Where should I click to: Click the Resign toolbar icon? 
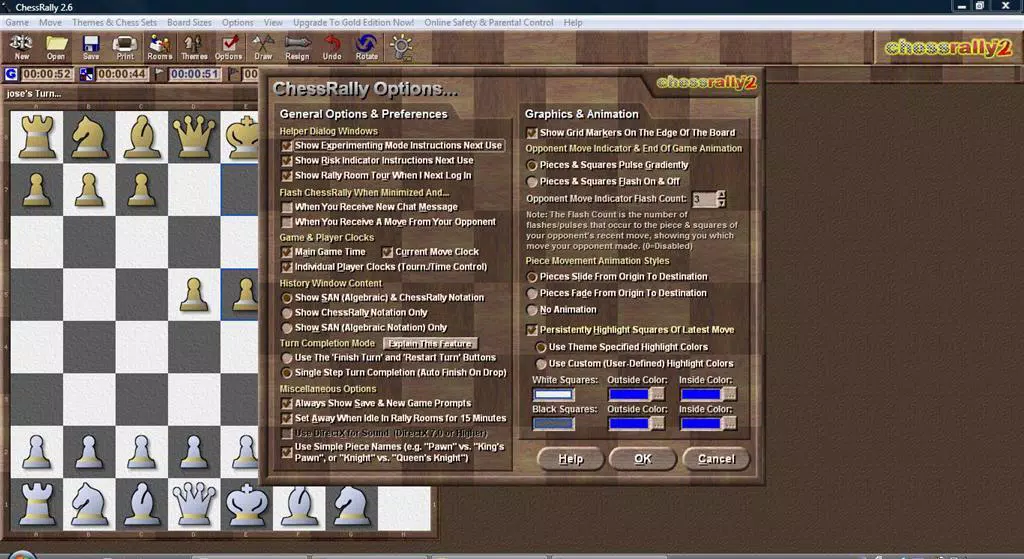pyautogui.click(x=297, y=47)
